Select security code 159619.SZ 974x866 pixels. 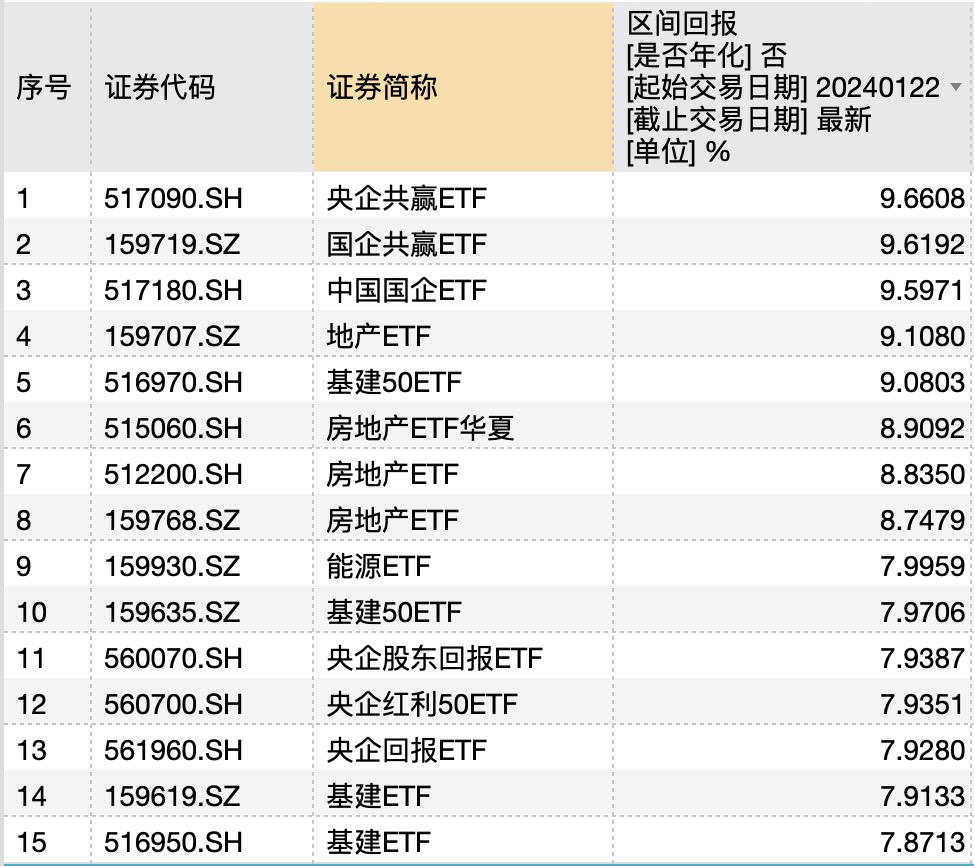pyautogui.click(x=172, y=796)
